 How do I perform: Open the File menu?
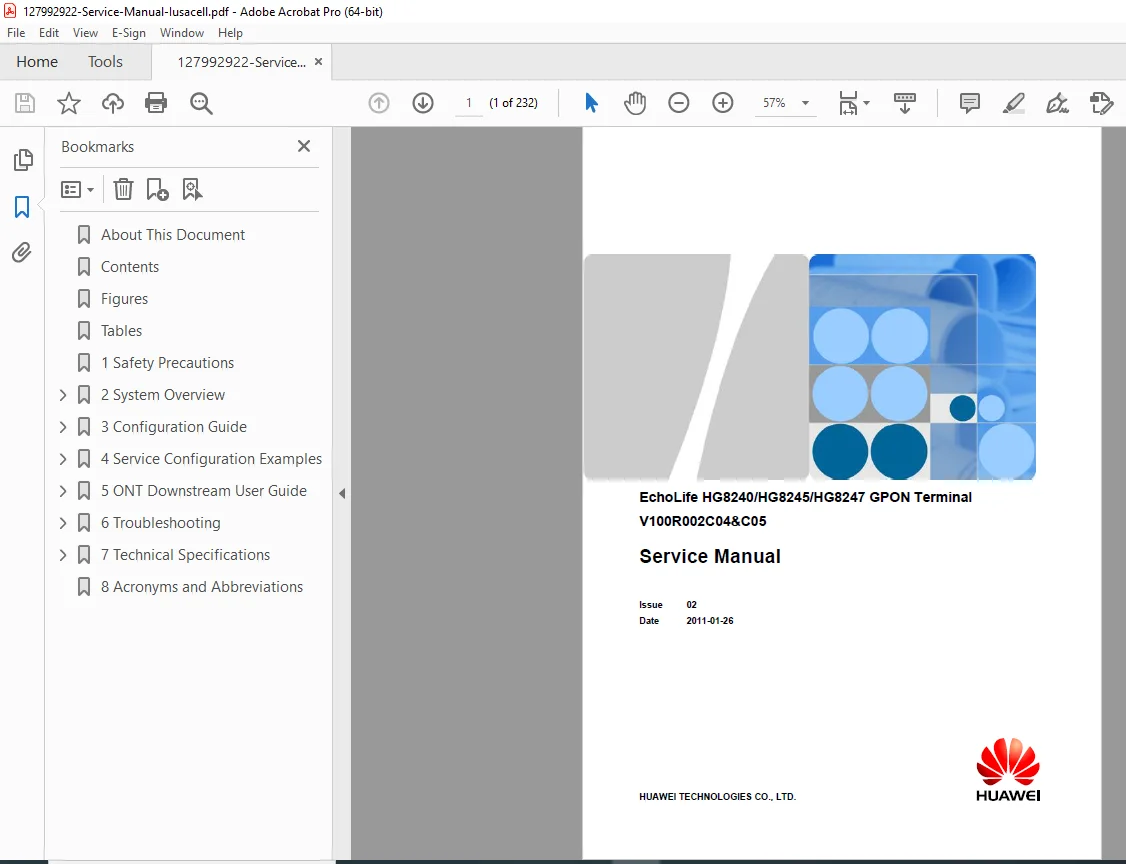pos(16,33)
